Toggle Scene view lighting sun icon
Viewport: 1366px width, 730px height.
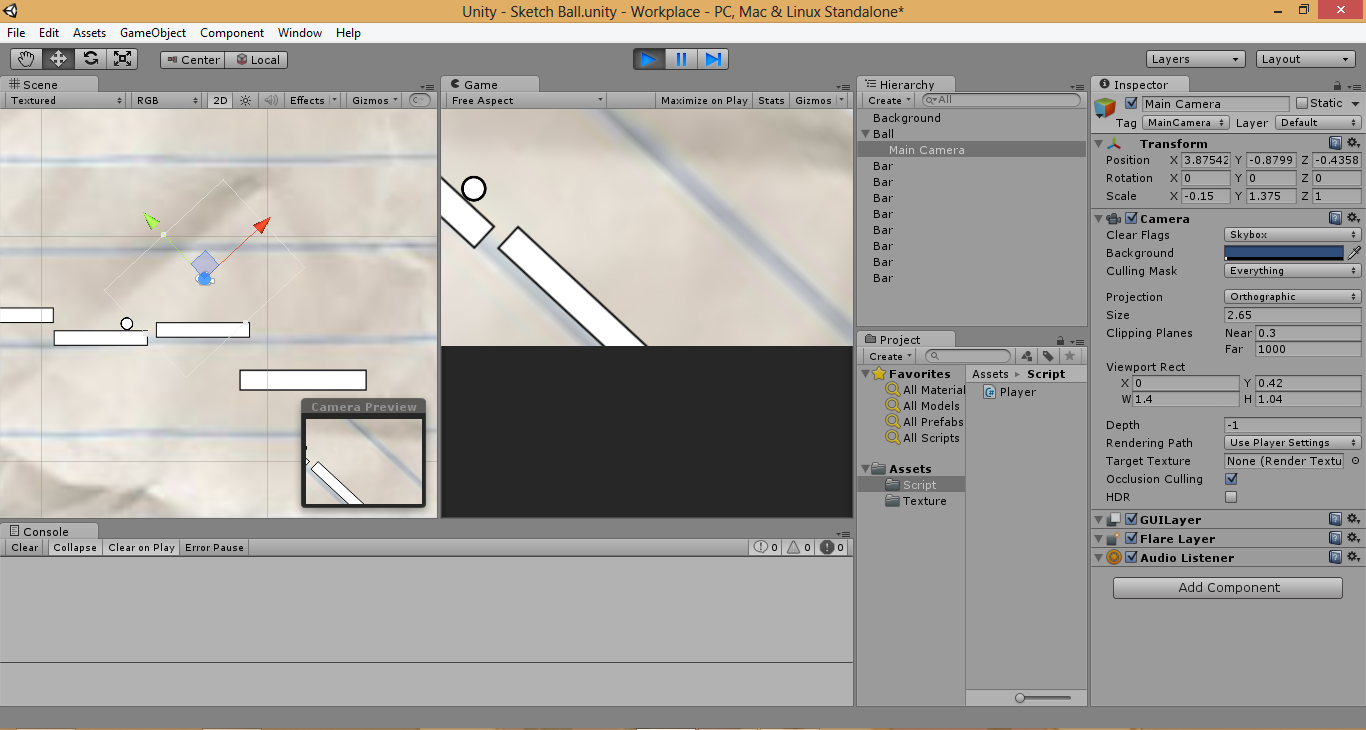(x=245, y=100)
